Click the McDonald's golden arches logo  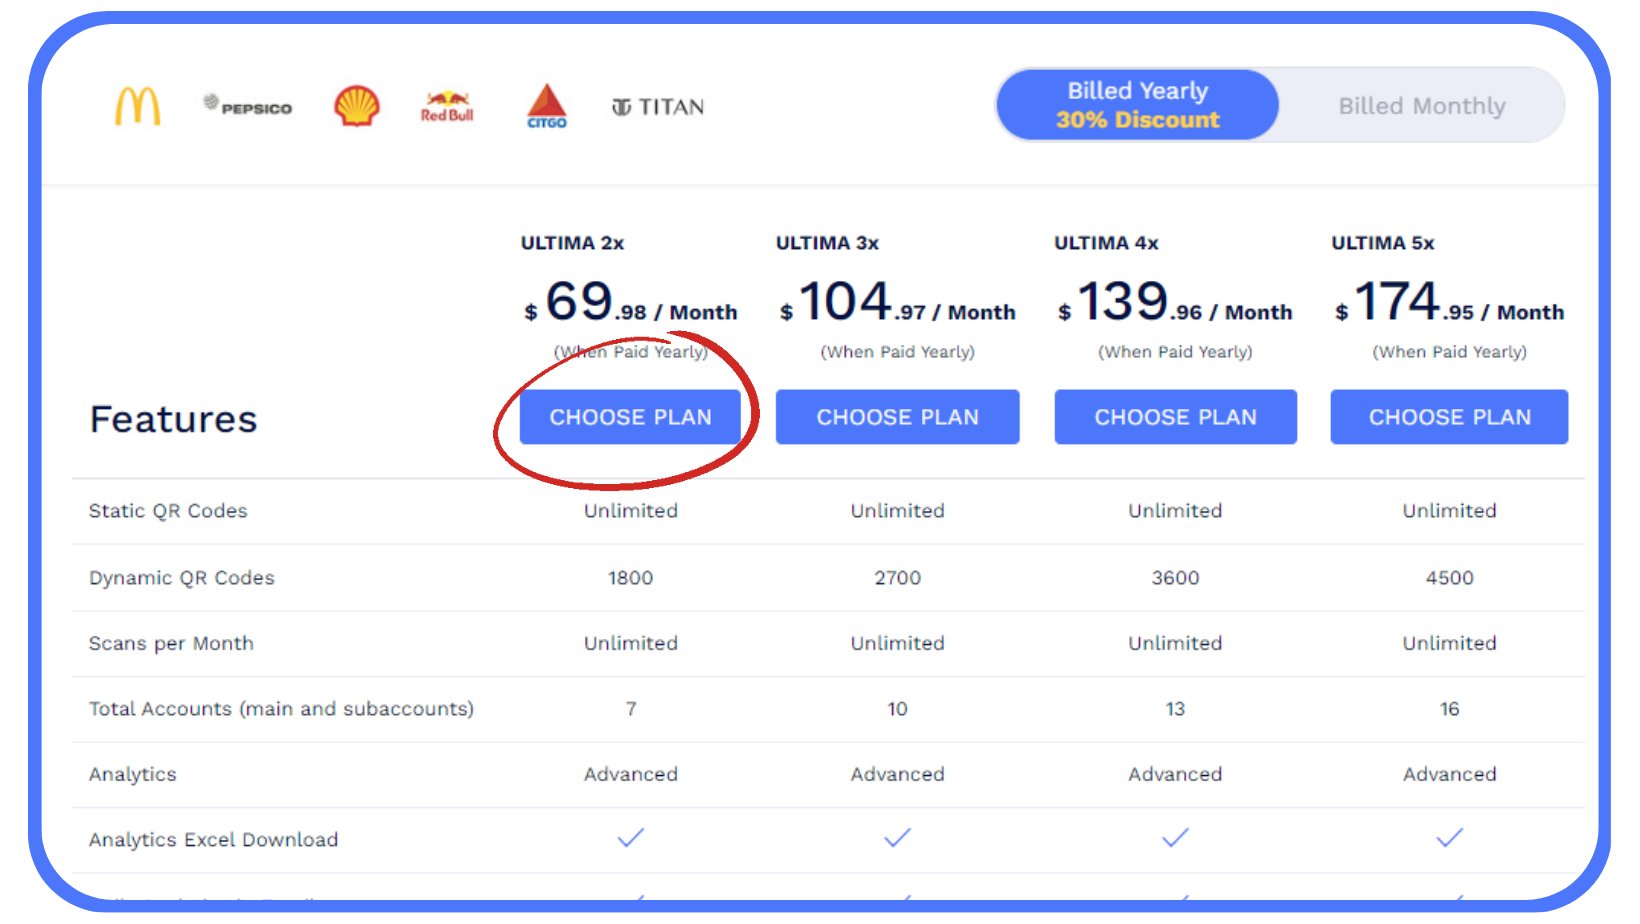(138, 106)
